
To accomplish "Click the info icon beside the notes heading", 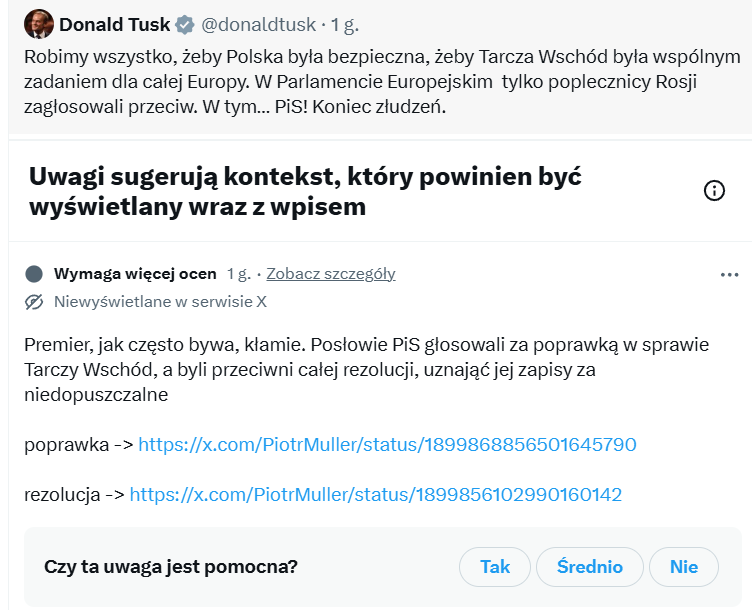I will point(714,191).
